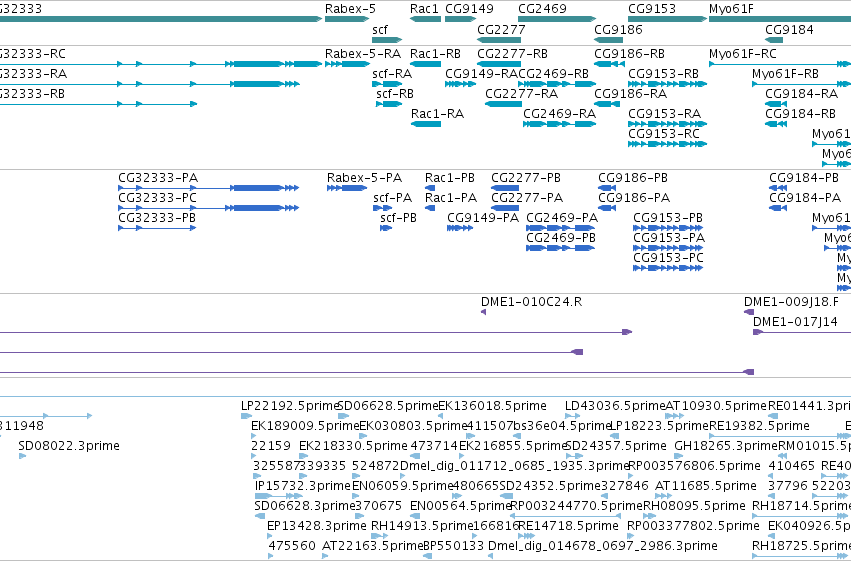The width and height of the screenshot is (851, 561).
Task: Select the CG9186 gene label
Action: click(x=618, y=29)
